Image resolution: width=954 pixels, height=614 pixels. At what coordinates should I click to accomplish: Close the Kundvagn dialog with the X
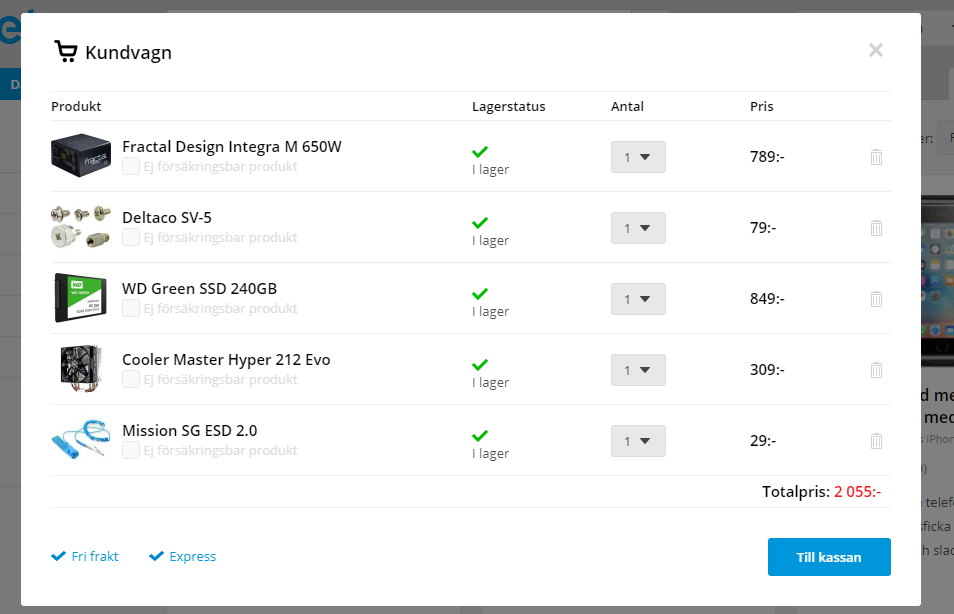pyautogui.click(x=876, y=50)
